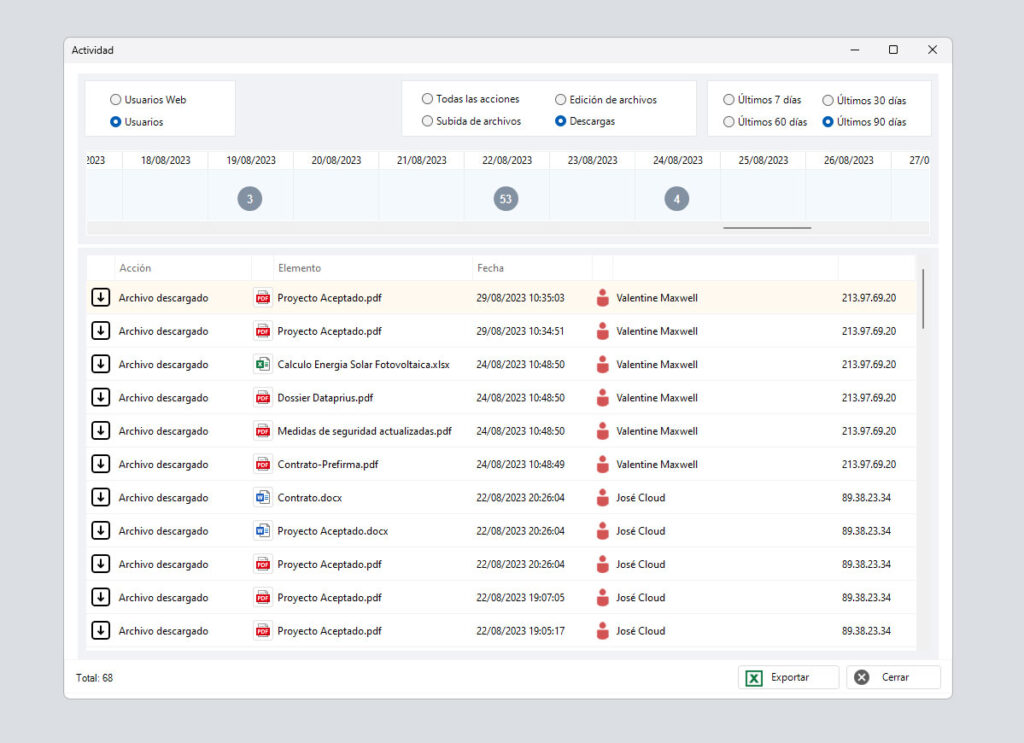Click the download icon in the 29/08/2023 10:35:03 row
Image resolution: width=1024 pixels, height=743 pixels.
tap(101, 297)
